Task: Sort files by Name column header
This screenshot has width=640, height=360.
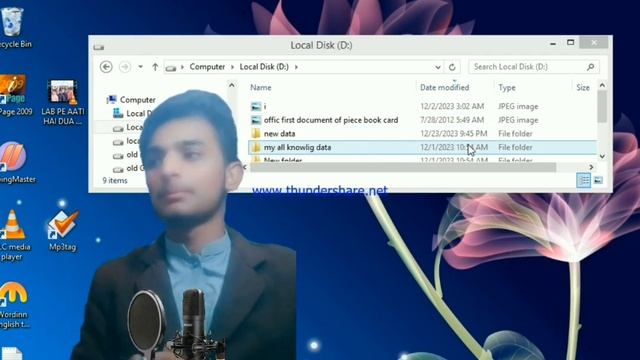Action: [261, 87]
